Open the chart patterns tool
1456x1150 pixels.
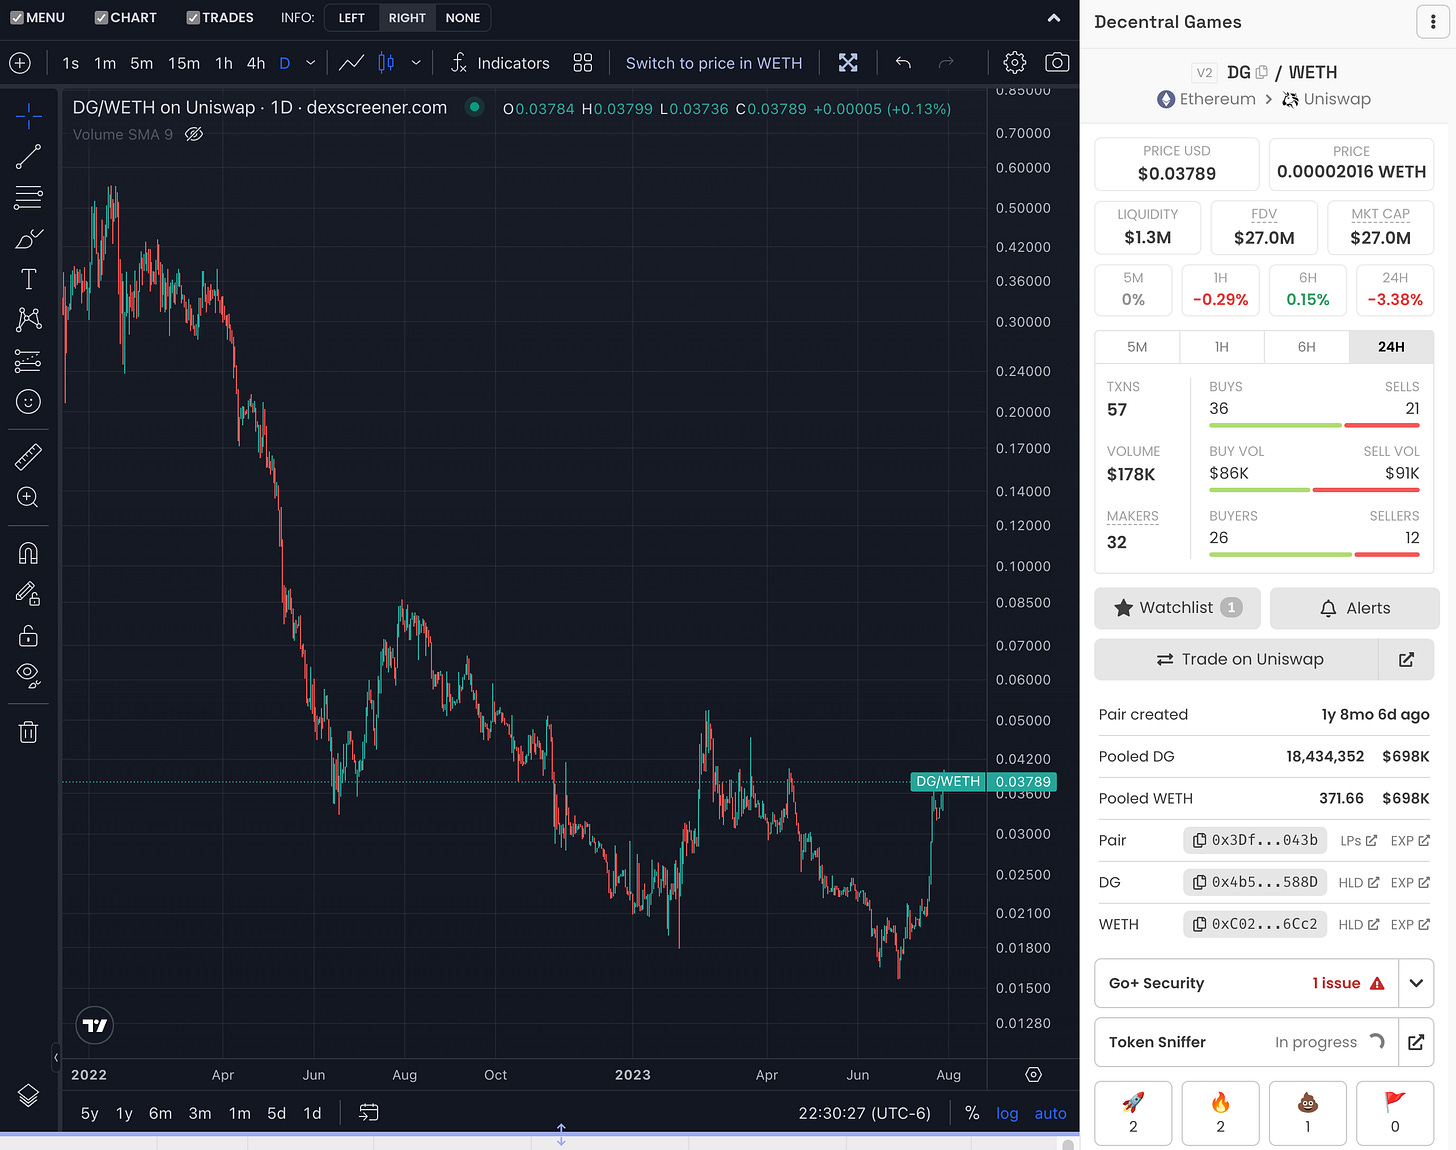(x=28, y=319)
